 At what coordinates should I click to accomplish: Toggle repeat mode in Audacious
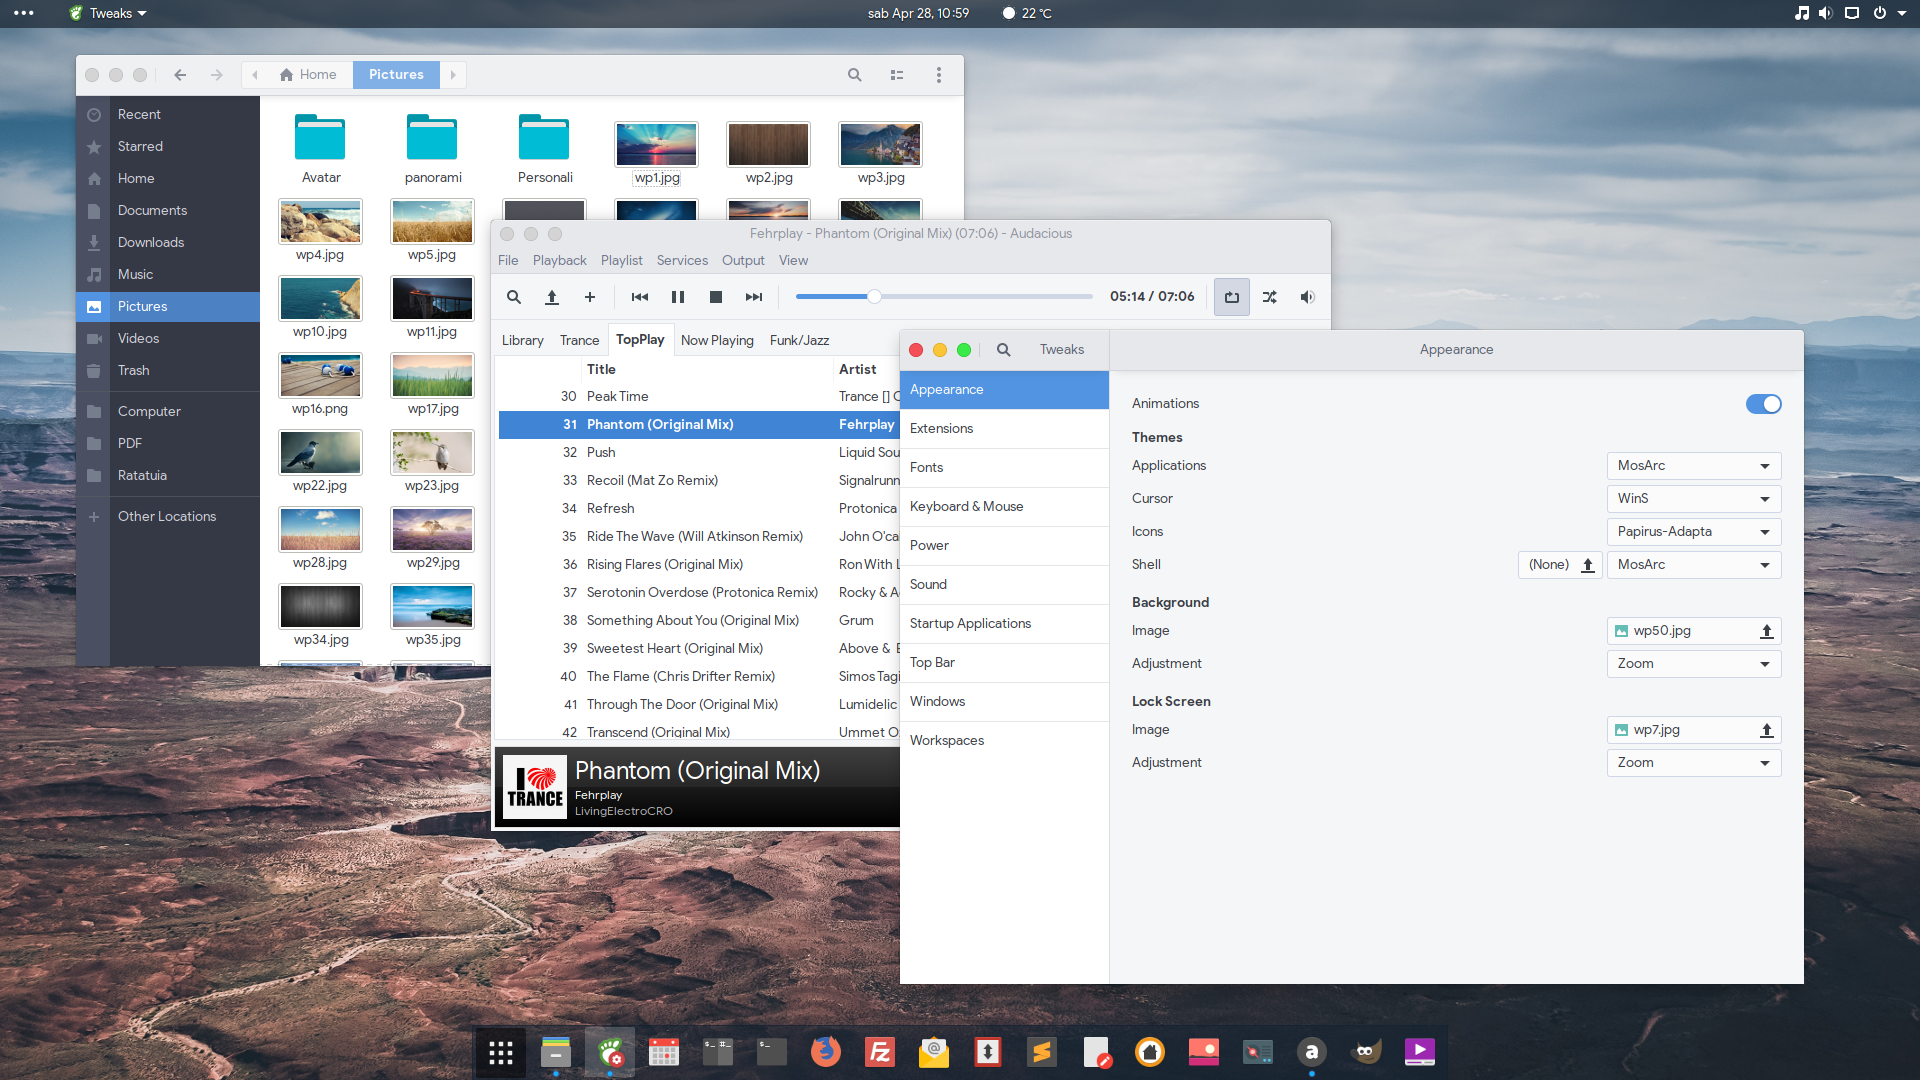point(1232,297)
